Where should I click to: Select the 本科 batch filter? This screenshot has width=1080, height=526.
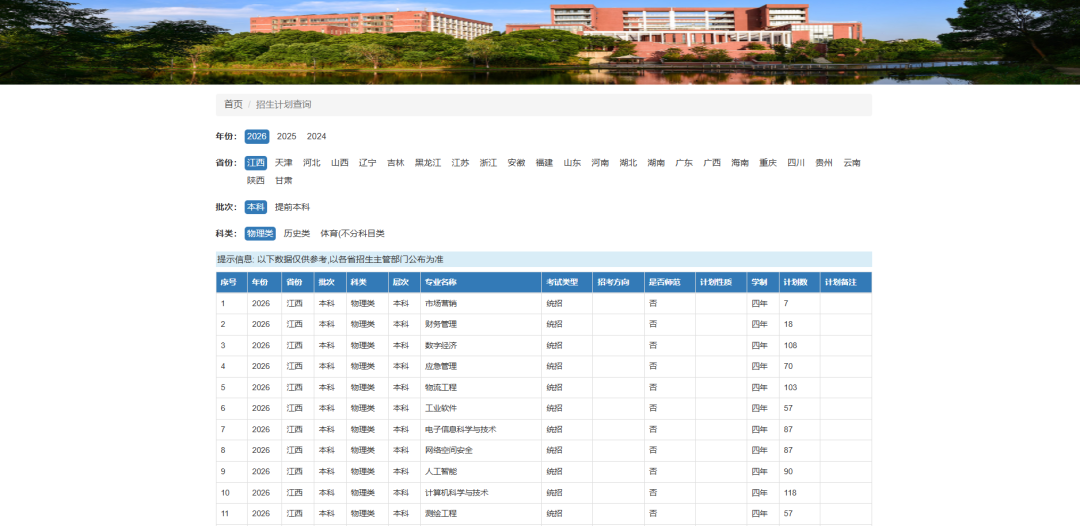pos(256,207)
